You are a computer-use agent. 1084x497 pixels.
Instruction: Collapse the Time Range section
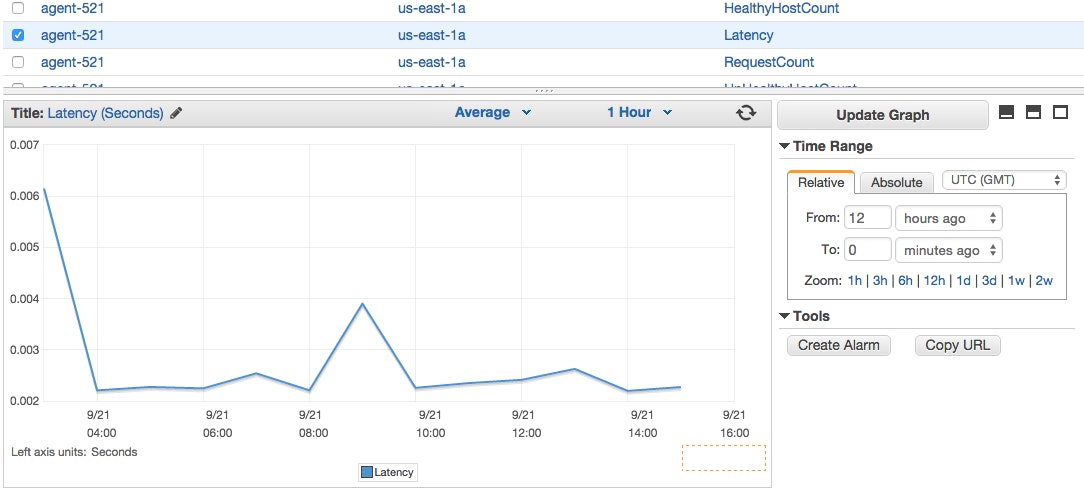pos(784,147)
